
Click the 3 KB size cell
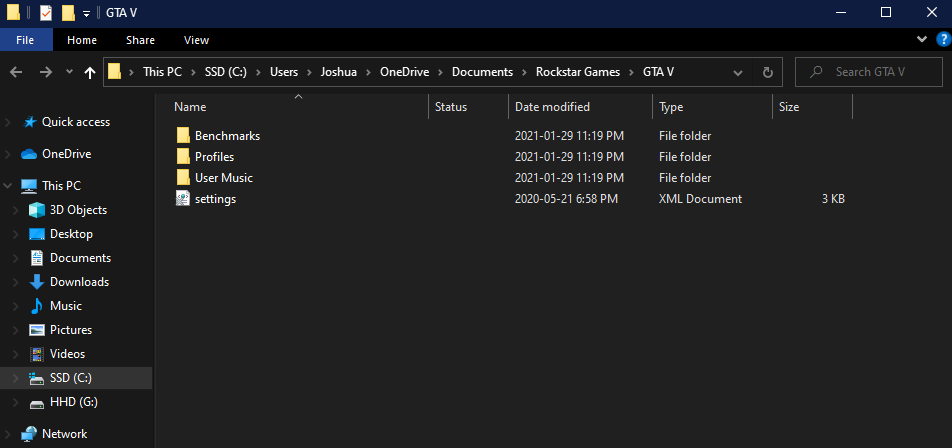click(833, 199)
